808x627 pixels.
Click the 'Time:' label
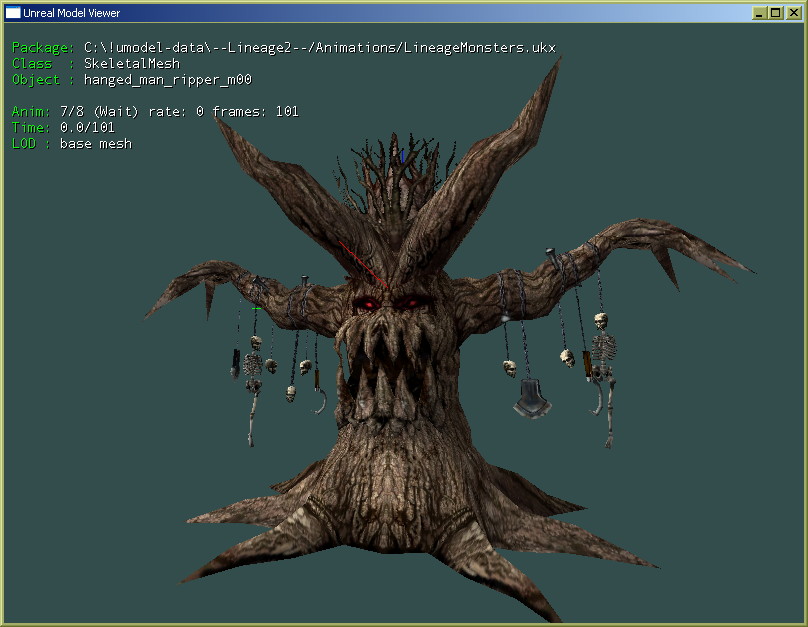(31, 128)
